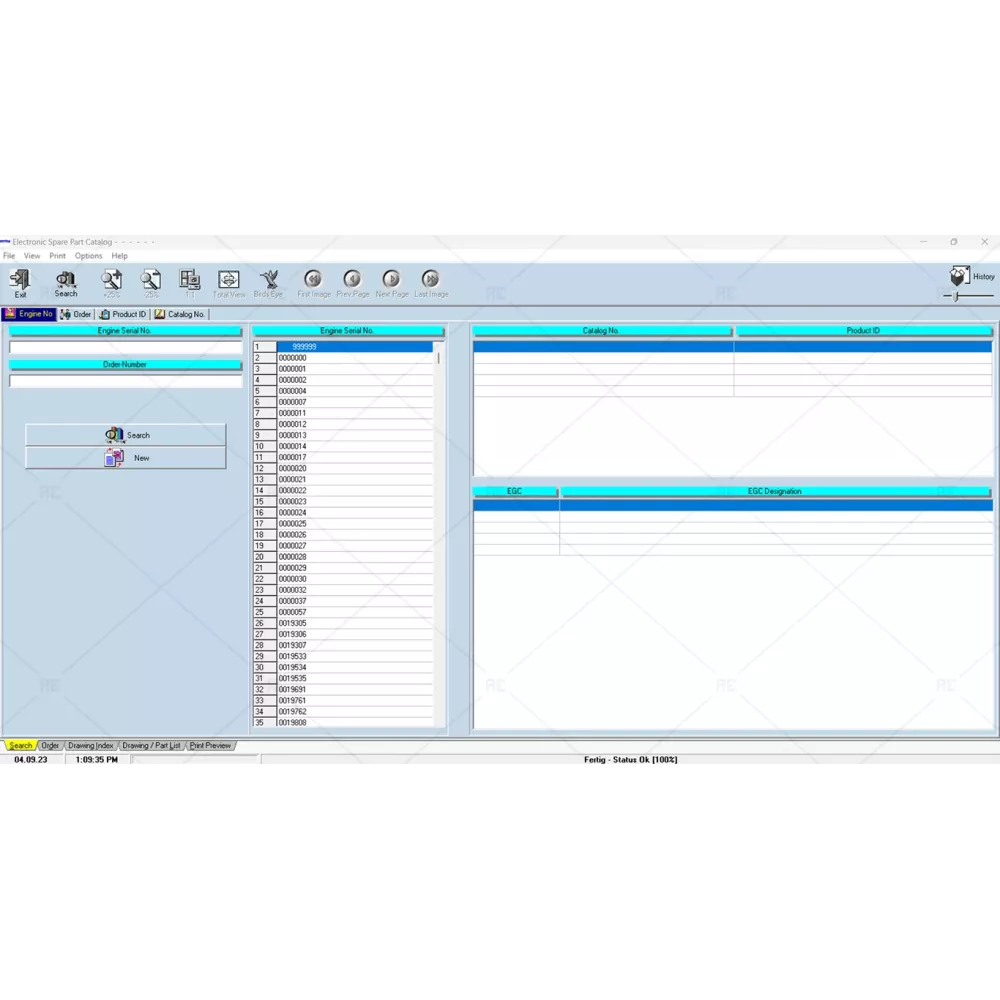Open the History icon

point(961,276)
